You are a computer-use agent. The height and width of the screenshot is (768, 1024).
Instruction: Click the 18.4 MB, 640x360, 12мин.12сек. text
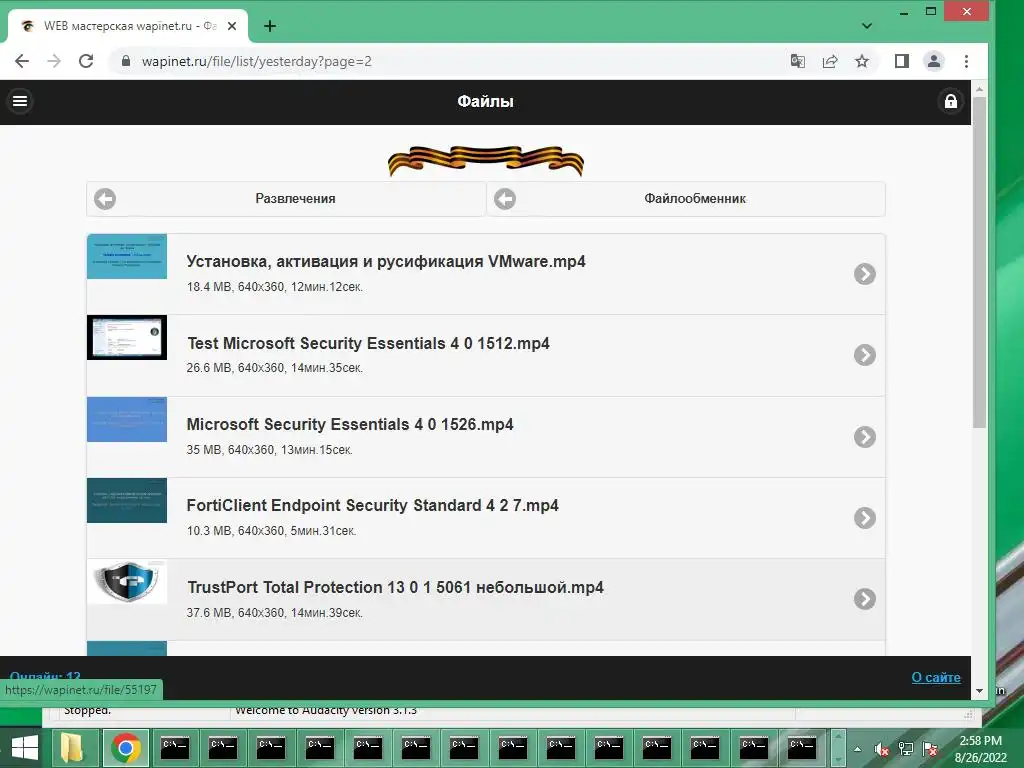click(274, 287)
